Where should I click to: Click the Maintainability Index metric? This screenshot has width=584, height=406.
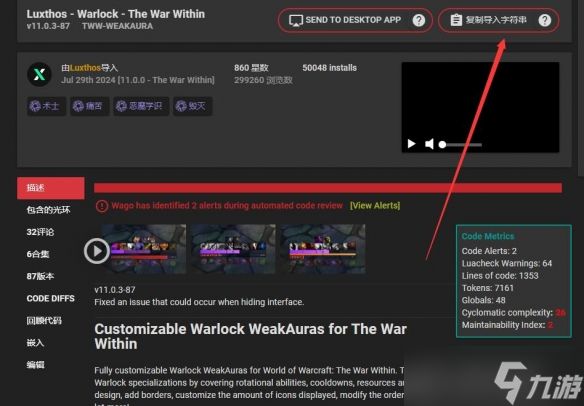tap(507, 325)
